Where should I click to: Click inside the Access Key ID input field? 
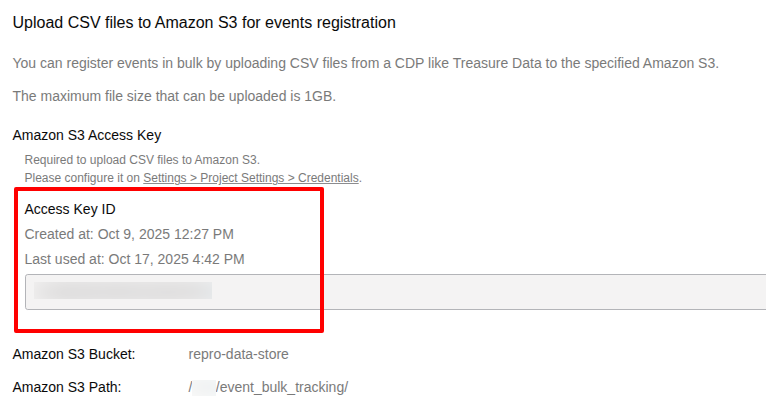click(480, 291)
